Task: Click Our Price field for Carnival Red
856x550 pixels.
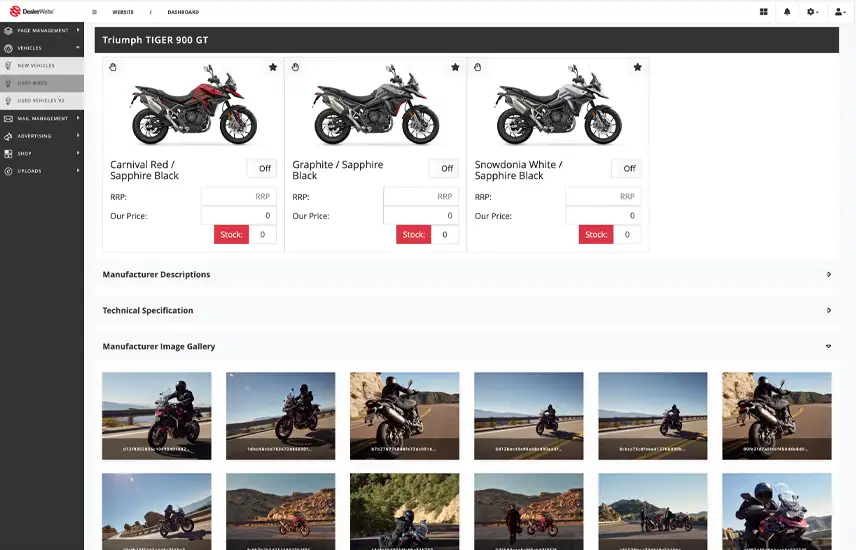Action: point(239,216)
